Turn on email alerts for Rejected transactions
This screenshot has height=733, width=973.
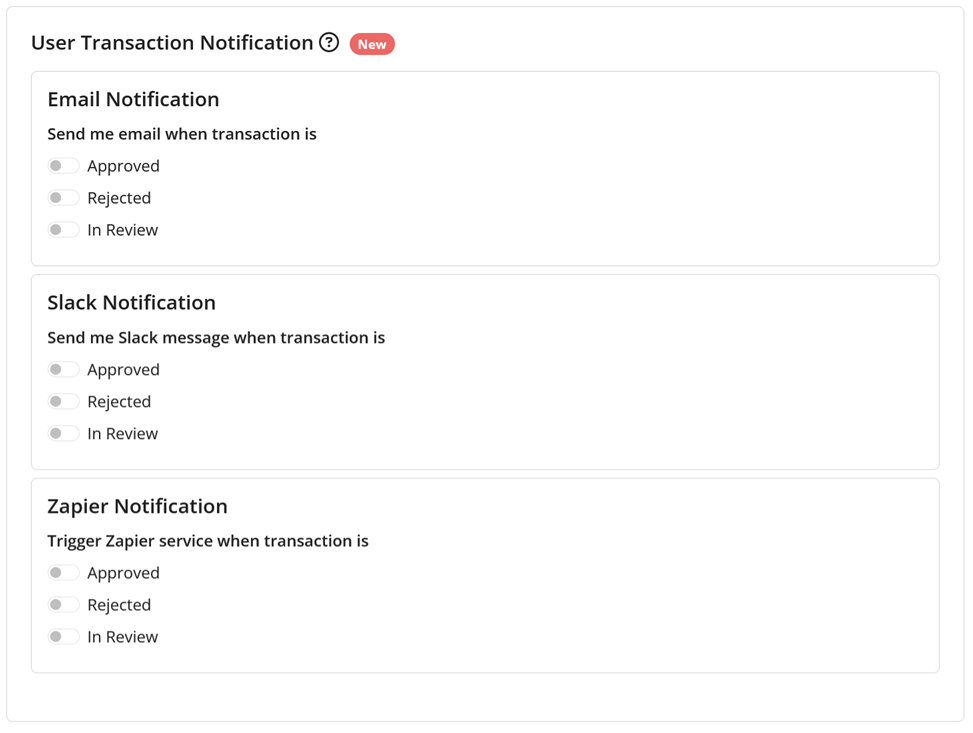pyautogui.click(x=63, y=197)
